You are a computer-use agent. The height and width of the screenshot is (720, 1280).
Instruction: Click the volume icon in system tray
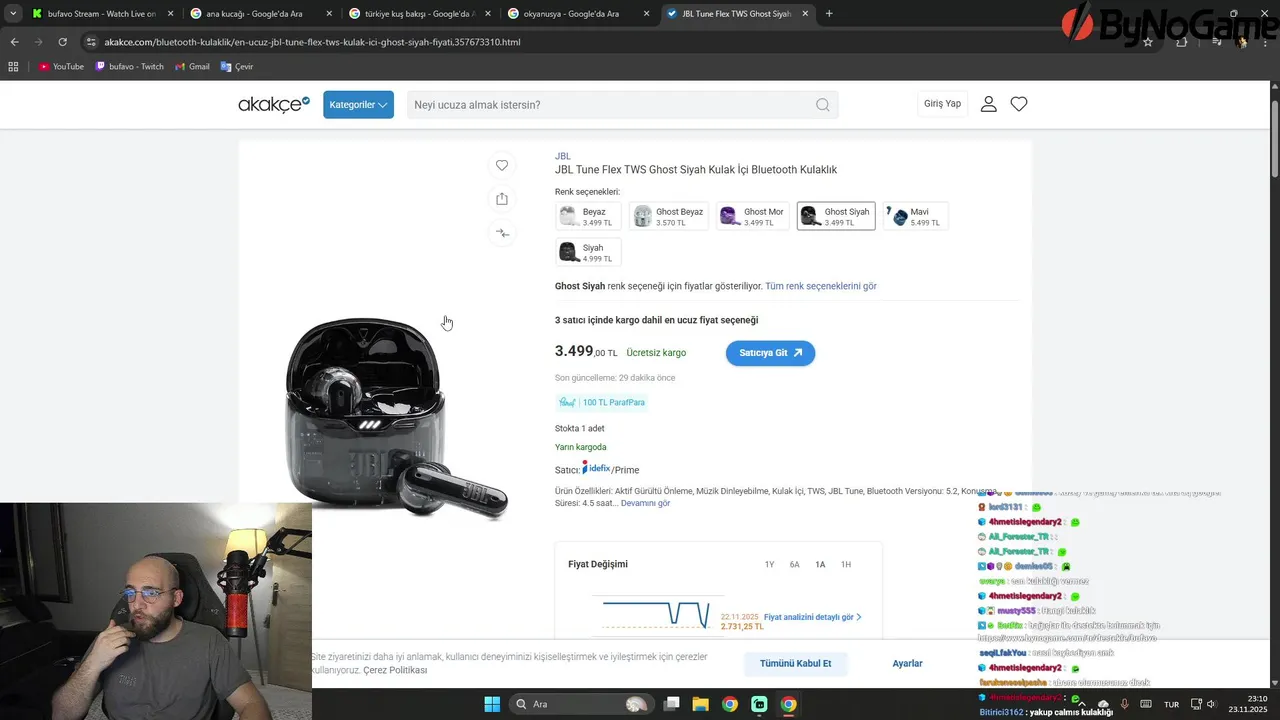coord(1211,705)
